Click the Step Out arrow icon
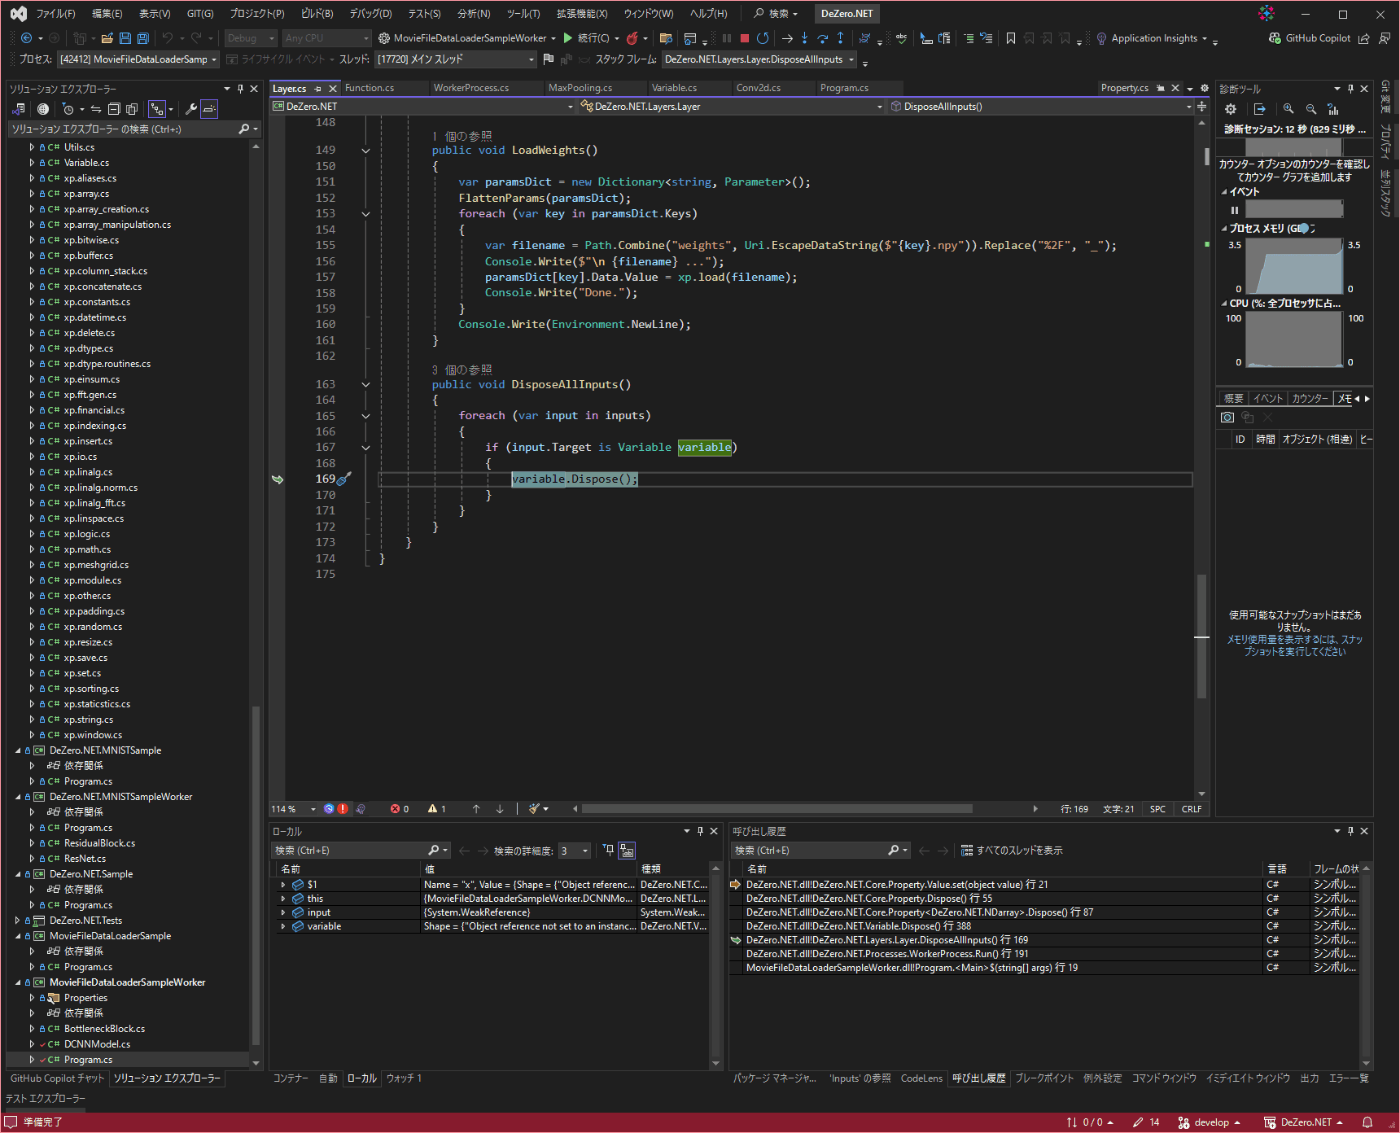Screen dimensions: 1400x1133 (x=840, y=38)
